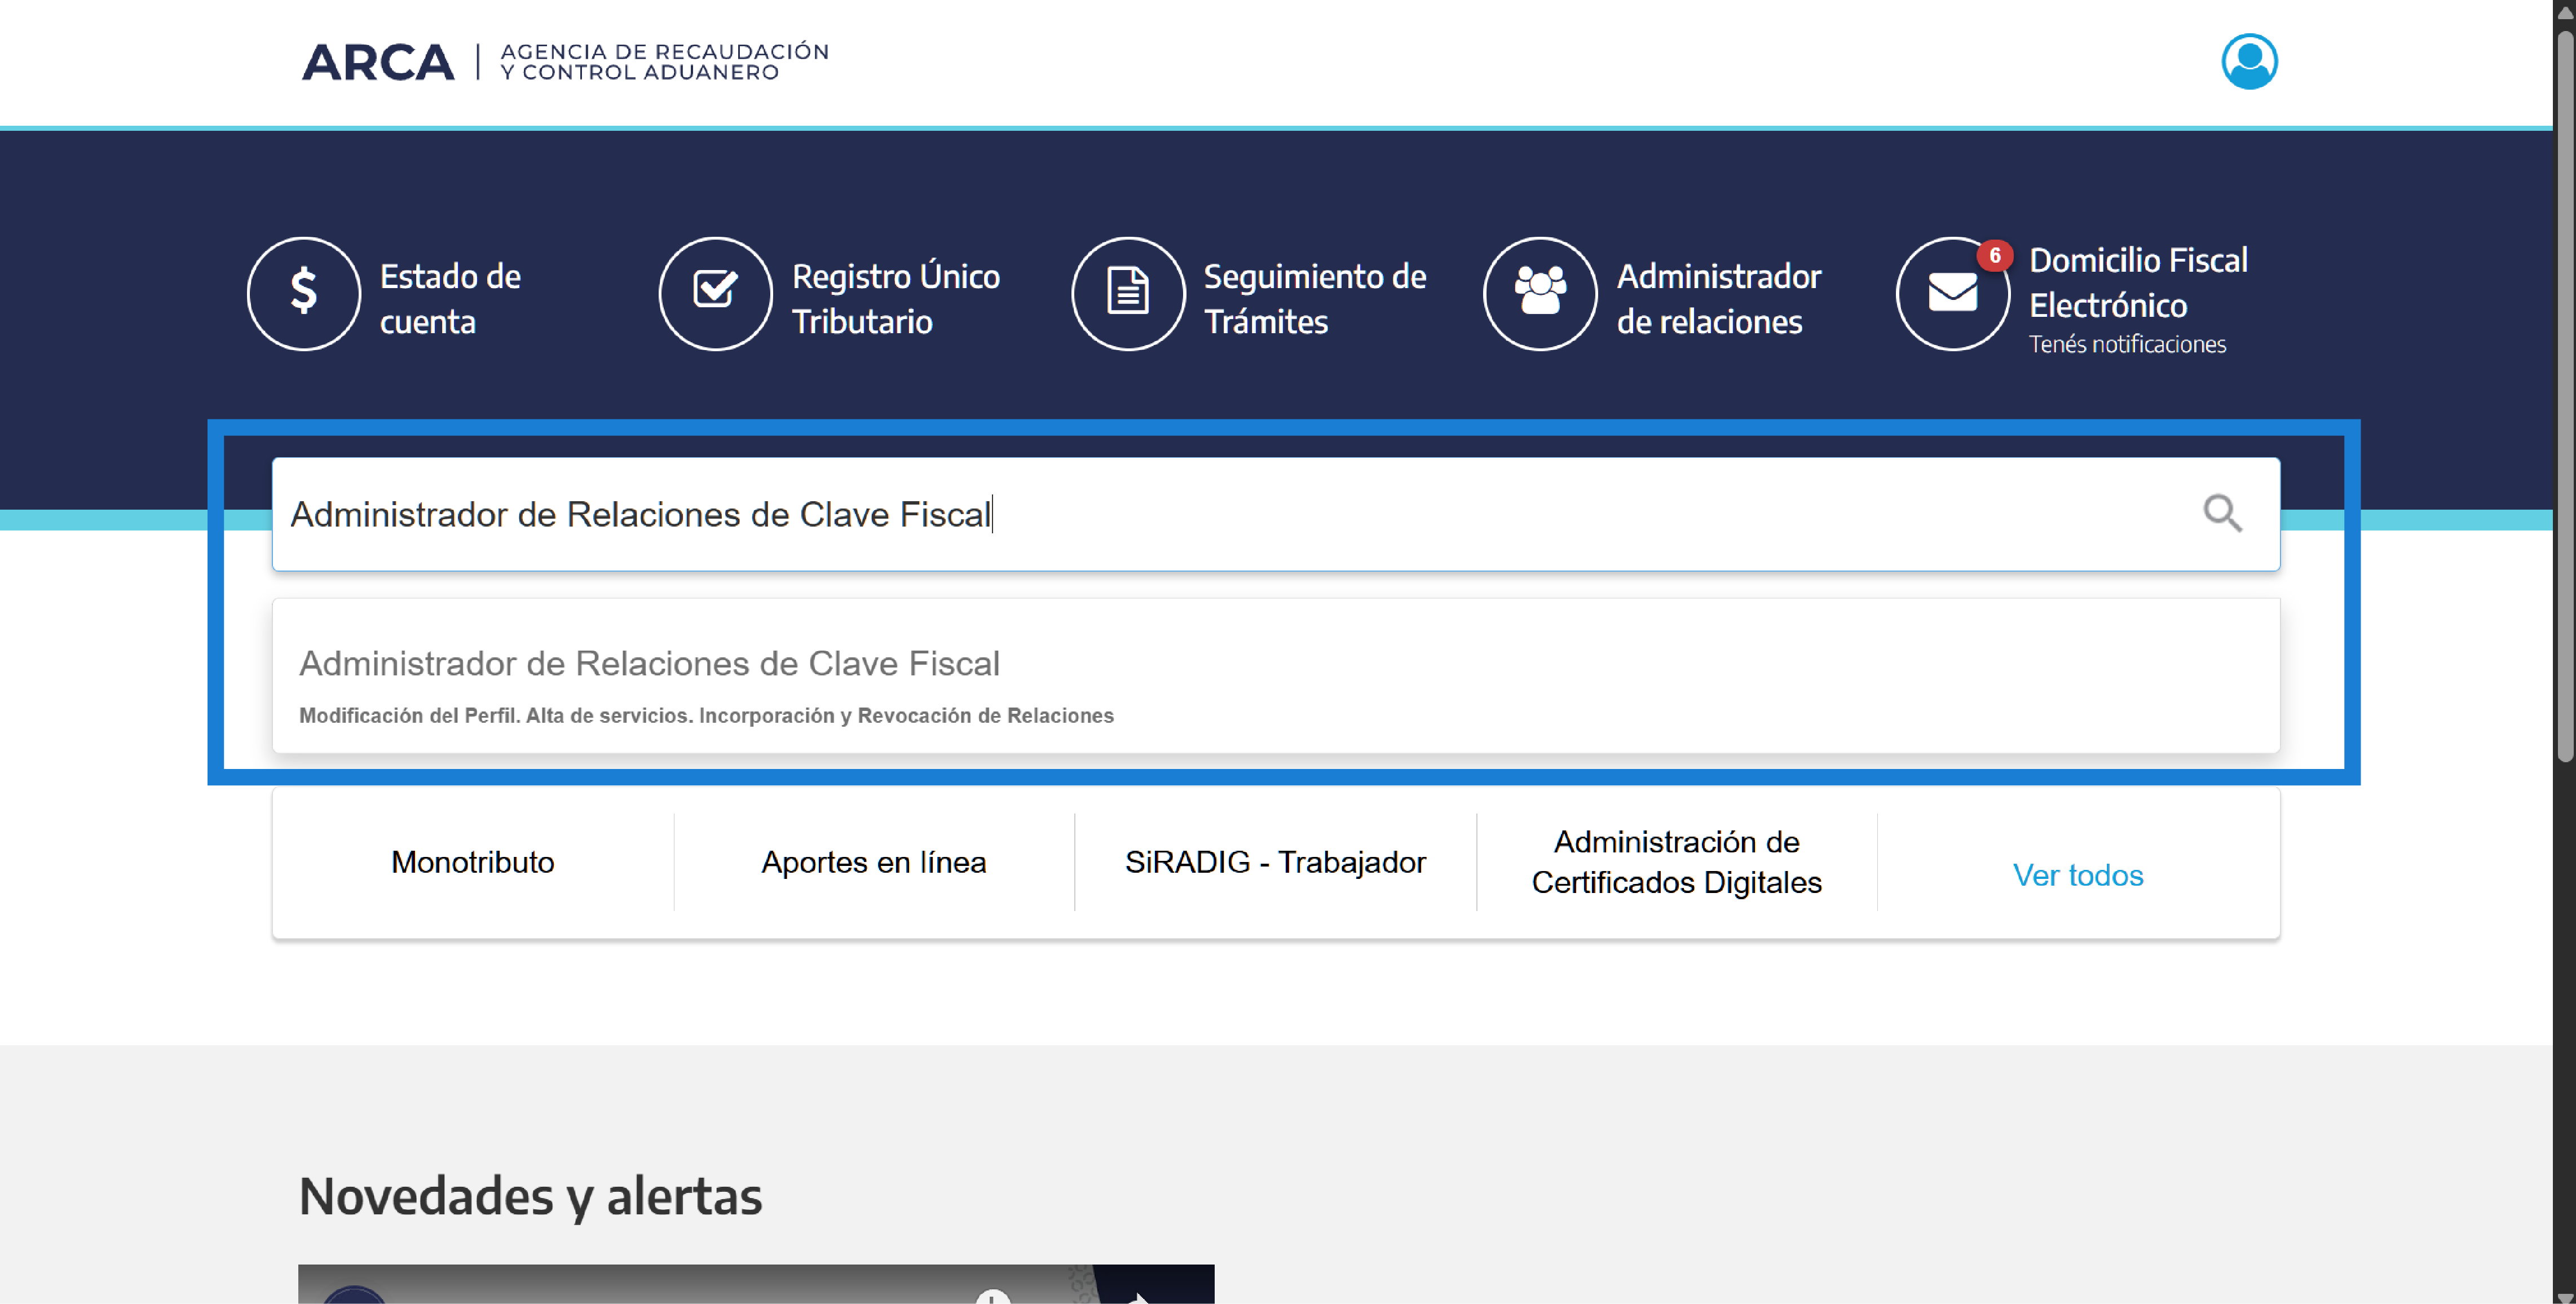This screenshot has height=1304, width=2576.
Task: Open Seguimiento de Trámites document icon
Action: pyautogui.click(x=1128, y=293)
